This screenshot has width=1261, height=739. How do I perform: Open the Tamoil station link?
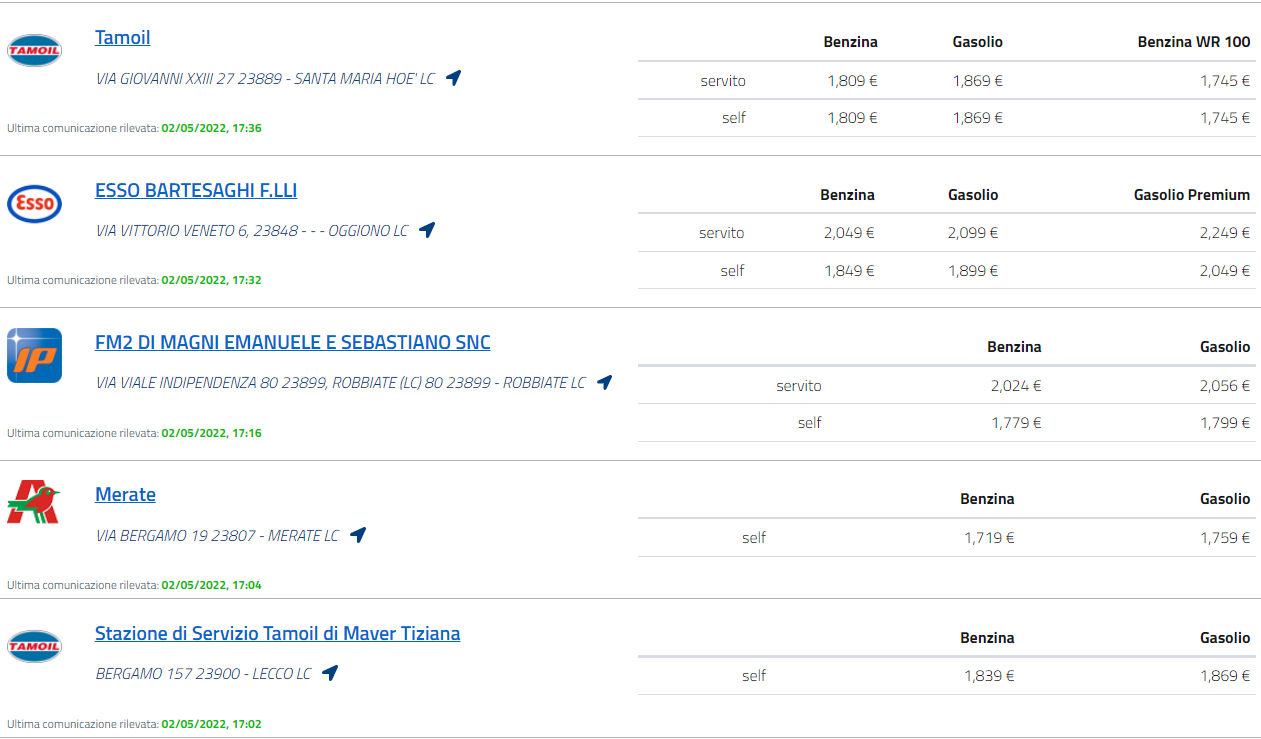click(x=122, y=38)
